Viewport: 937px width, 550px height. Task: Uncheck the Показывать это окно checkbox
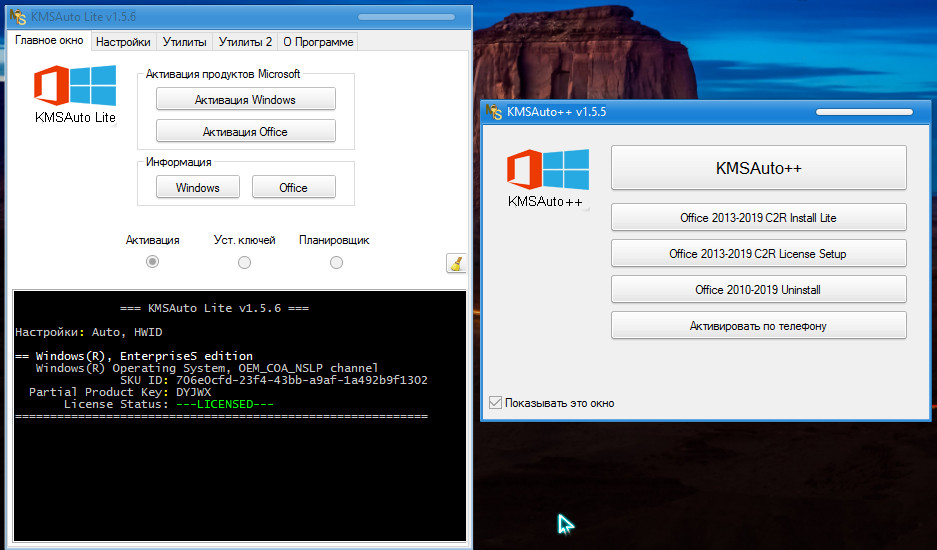pos(495,403)
